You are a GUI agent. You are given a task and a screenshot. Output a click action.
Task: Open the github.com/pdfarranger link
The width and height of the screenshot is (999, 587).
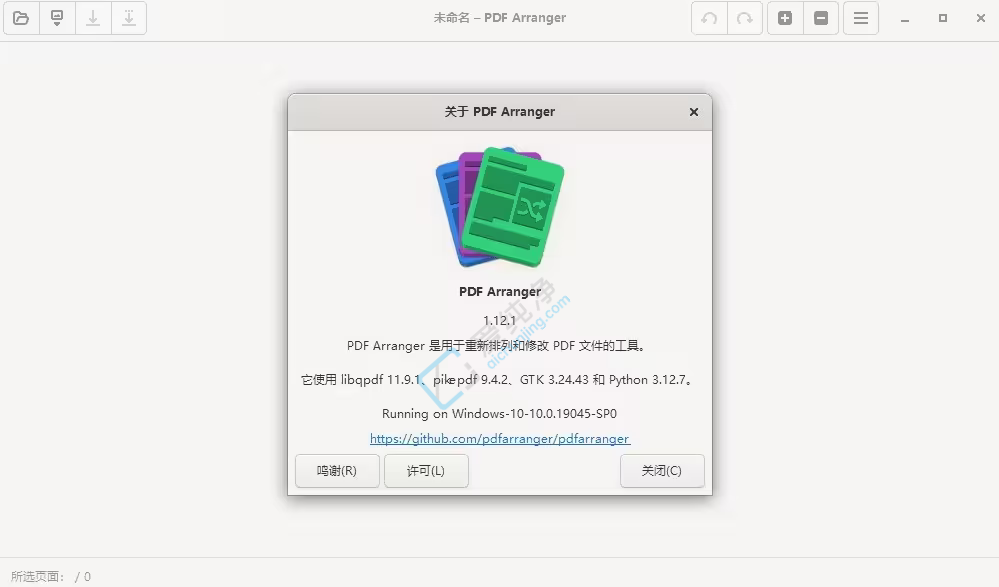click(500, 438)
